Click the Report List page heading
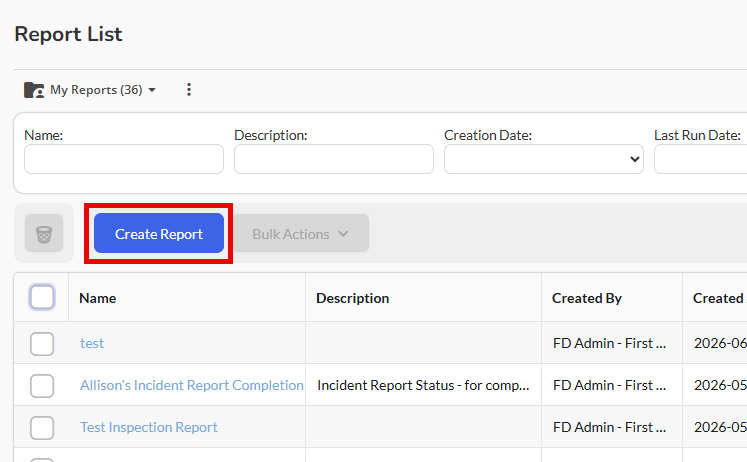 tap(68, 34)
